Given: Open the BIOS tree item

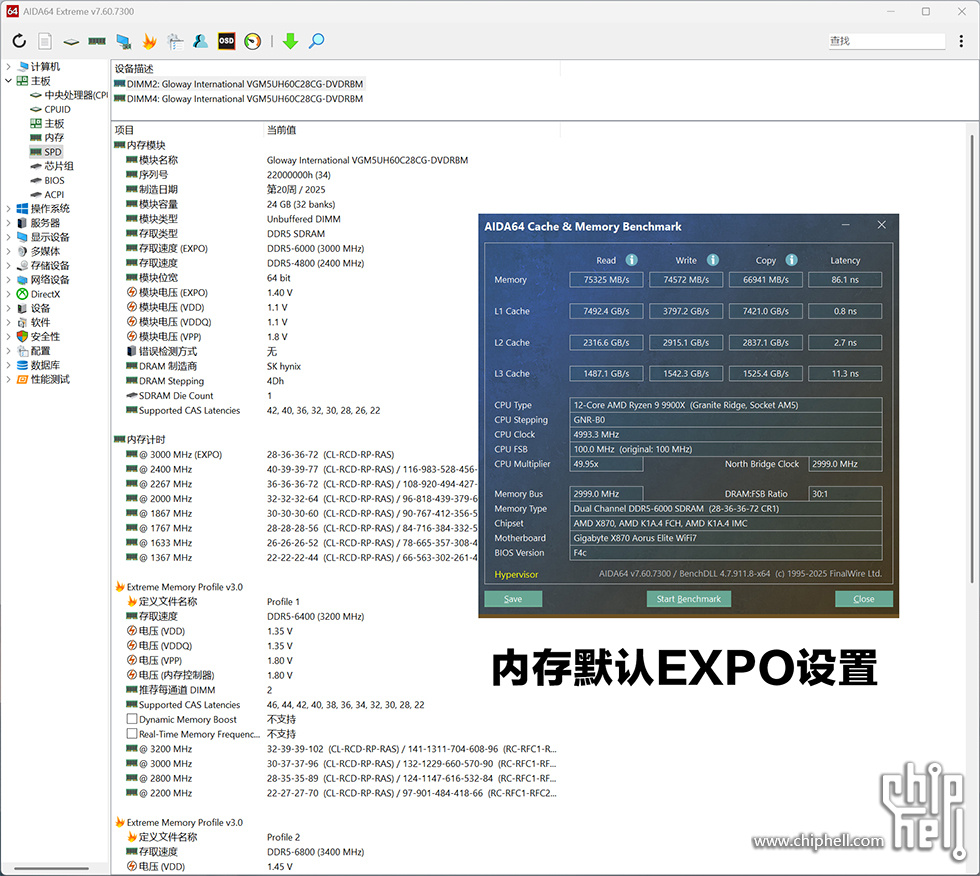Looking at the screenshot, I should coord(48,181).
